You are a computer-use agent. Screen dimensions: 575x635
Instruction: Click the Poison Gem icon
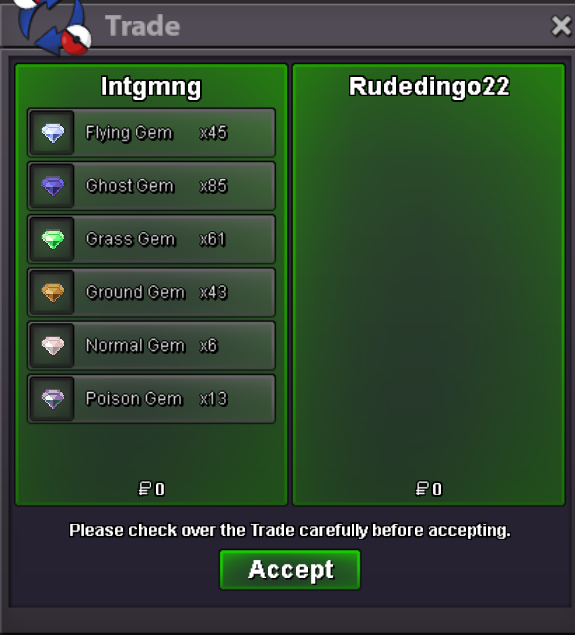click(x=53, y=399)
